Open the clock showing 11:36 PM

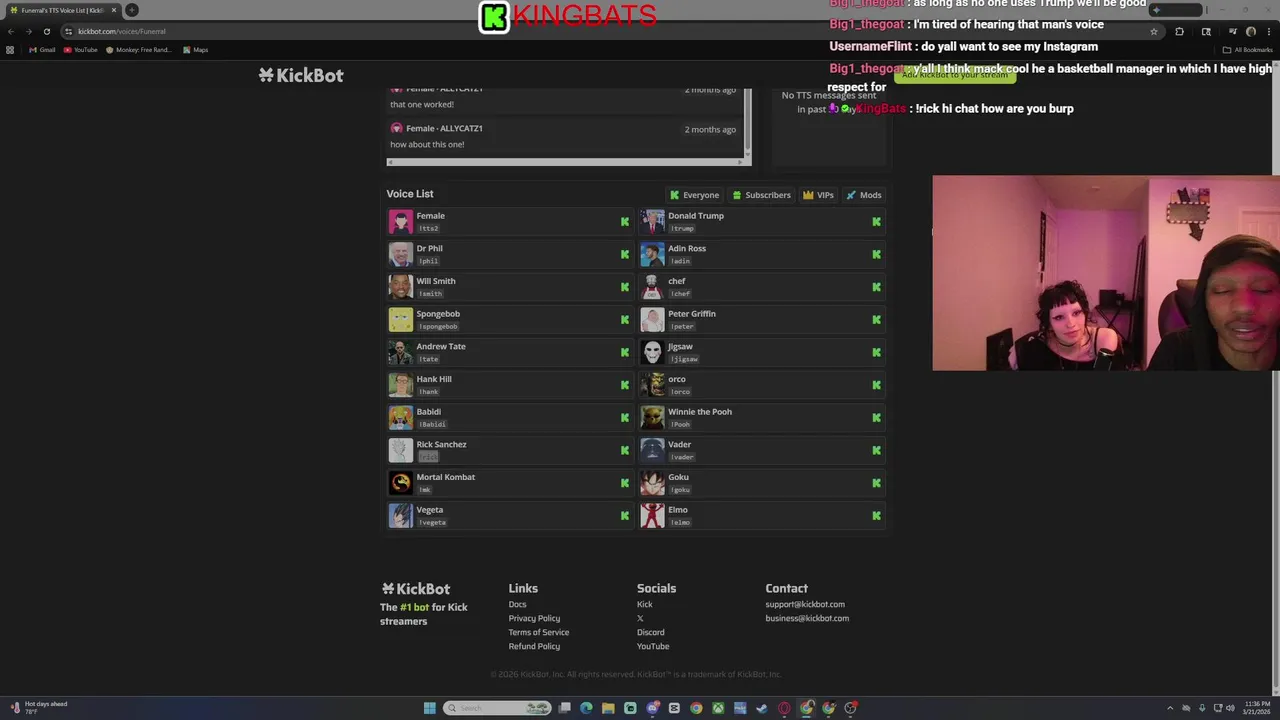tap(1257, 707)
